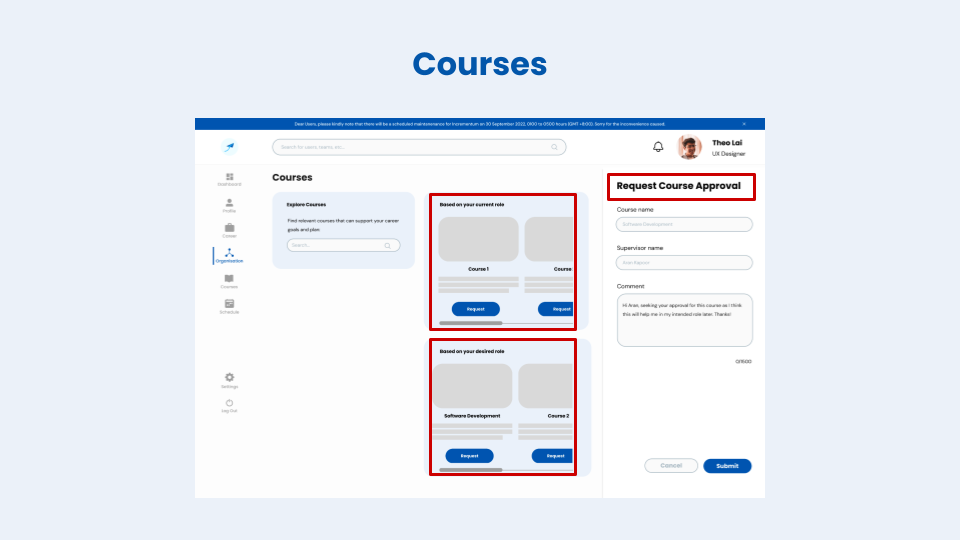Viewport: 960px width, 540px height.
Task: Click into the Comment text area
Action: pyautogui.click(x=684, y=320)
